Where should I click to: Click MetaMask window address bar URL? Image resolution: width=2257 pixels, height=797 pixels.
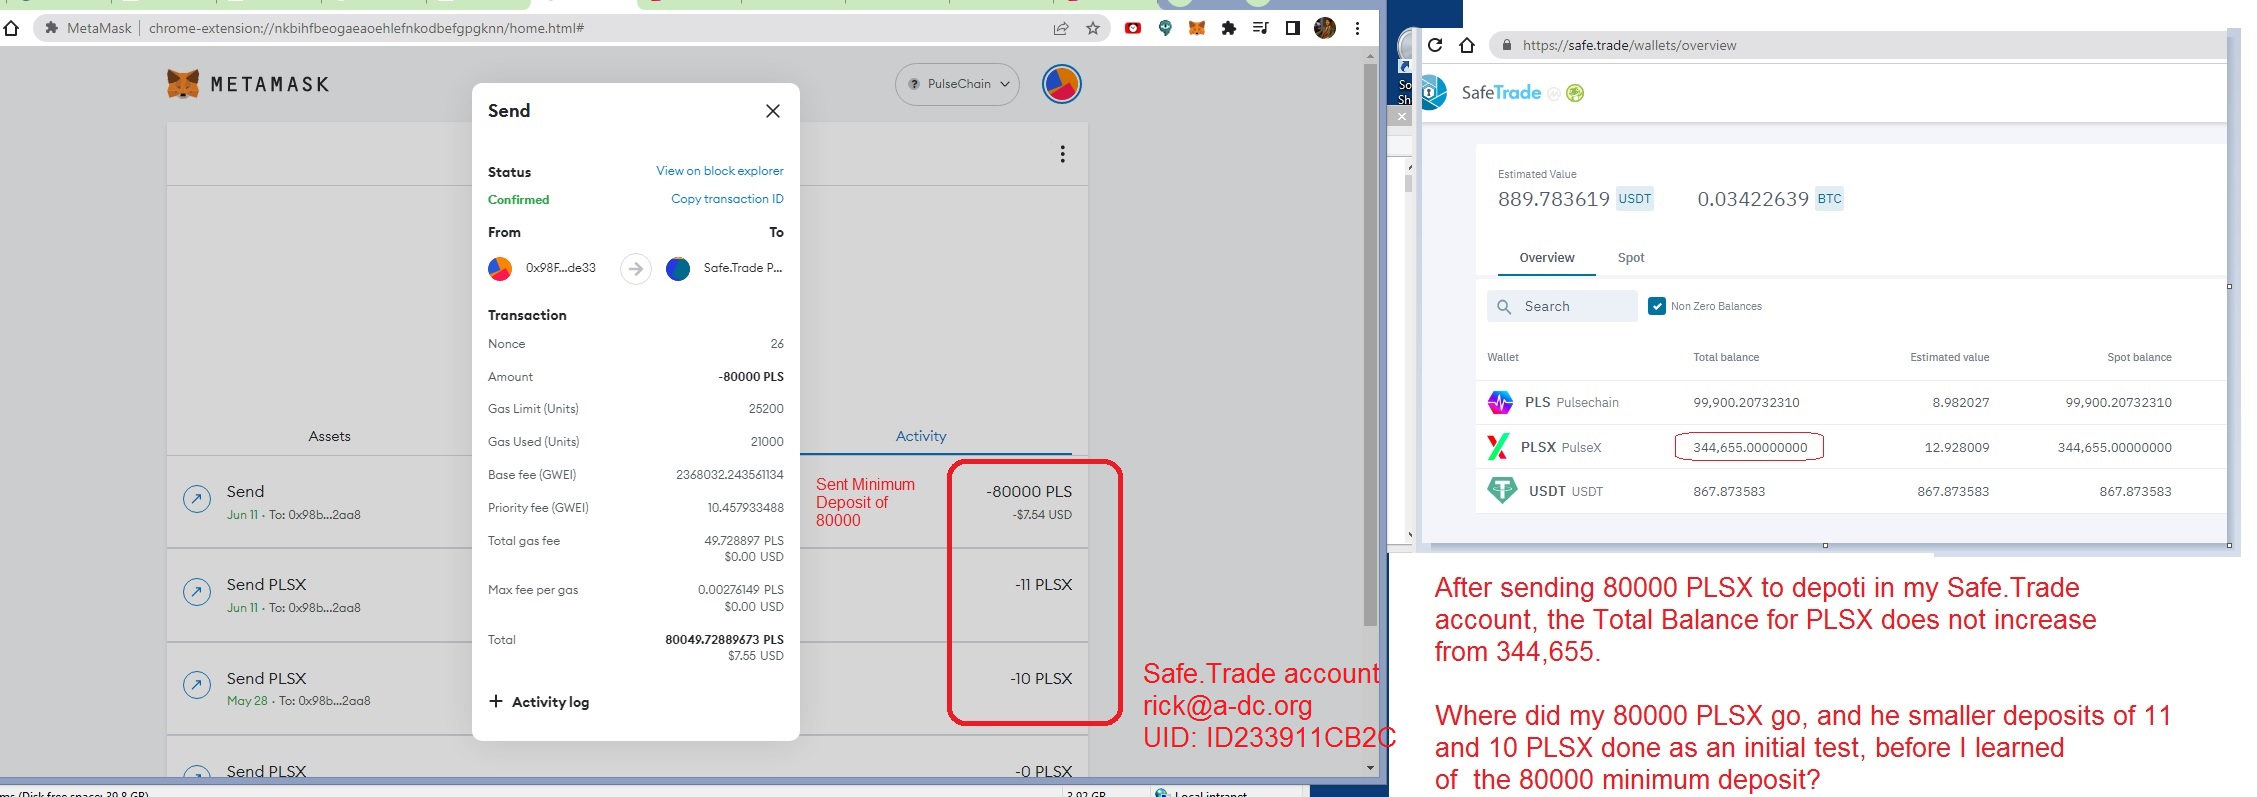pyautogui.click(x=366, y=28)
